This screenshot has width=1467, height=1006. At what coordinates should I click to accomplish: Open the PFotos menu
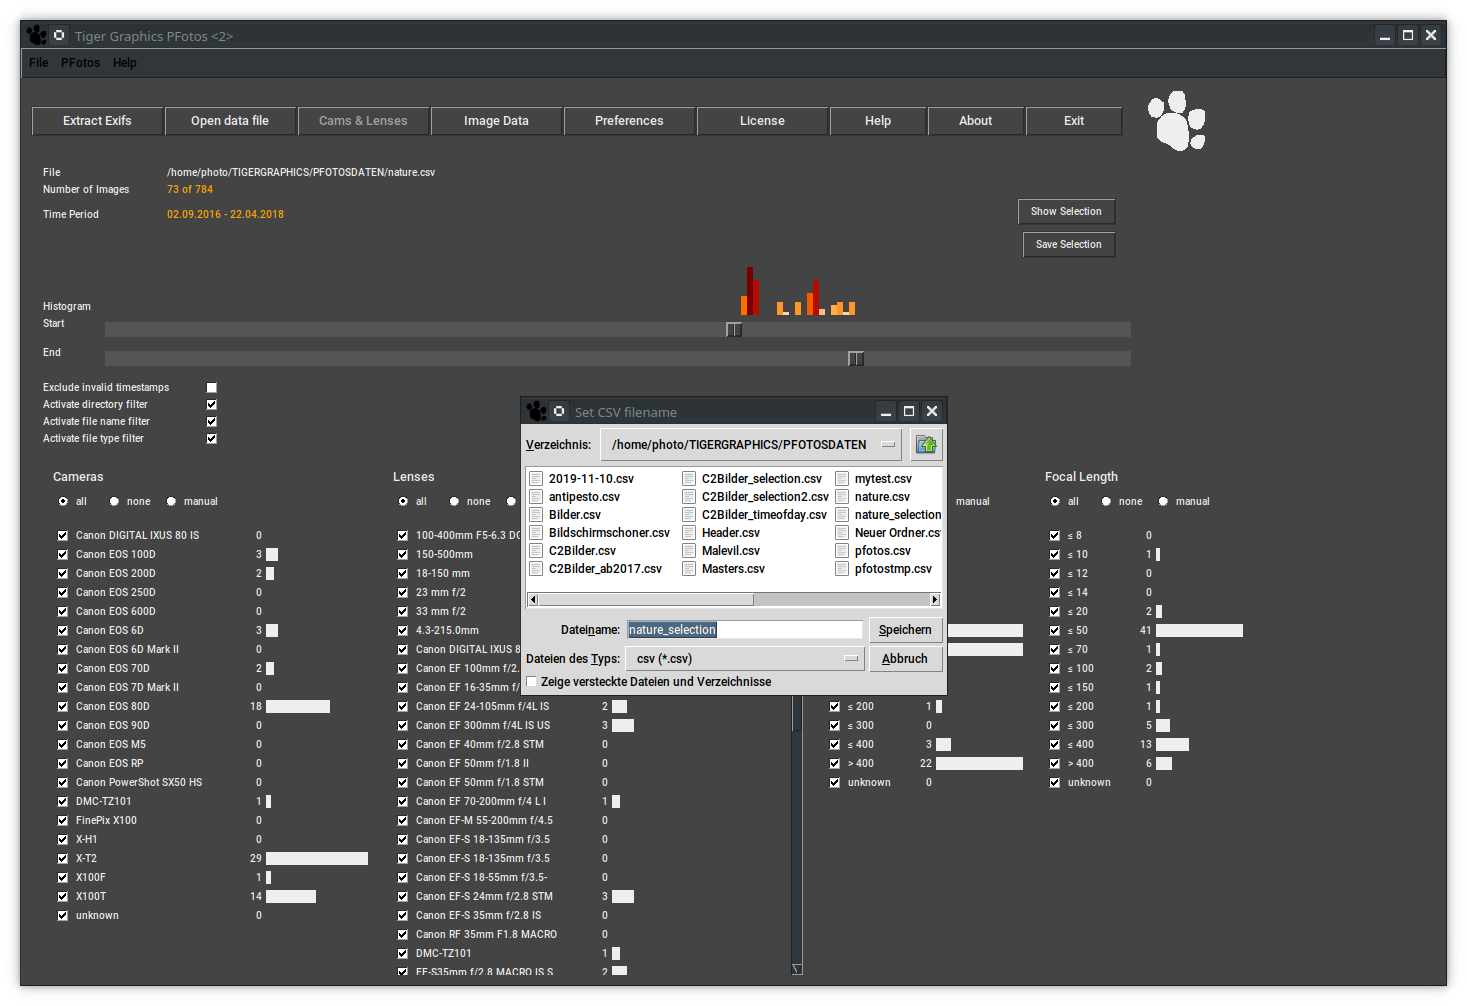(x=80, y=63)
